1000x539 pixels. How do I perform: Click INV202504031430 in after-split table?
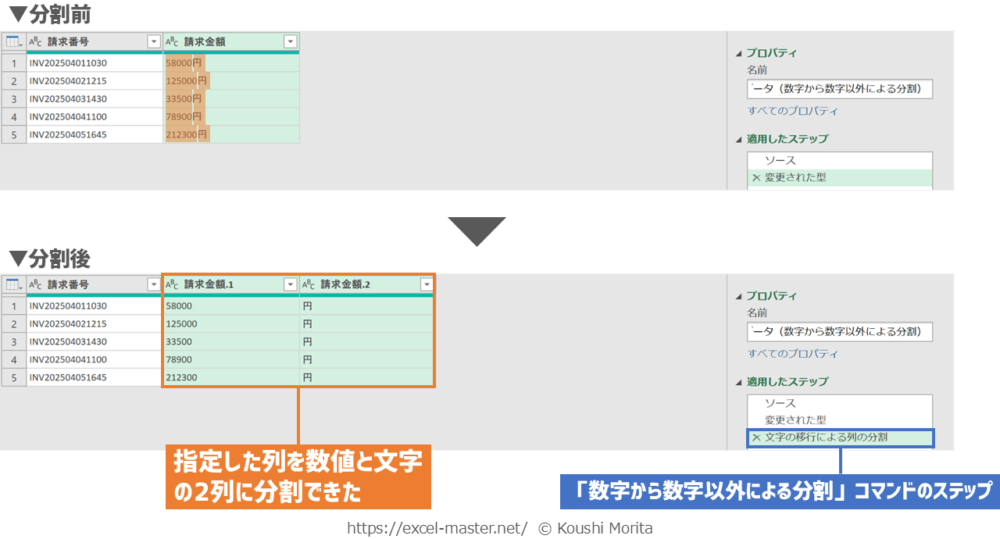94,342
